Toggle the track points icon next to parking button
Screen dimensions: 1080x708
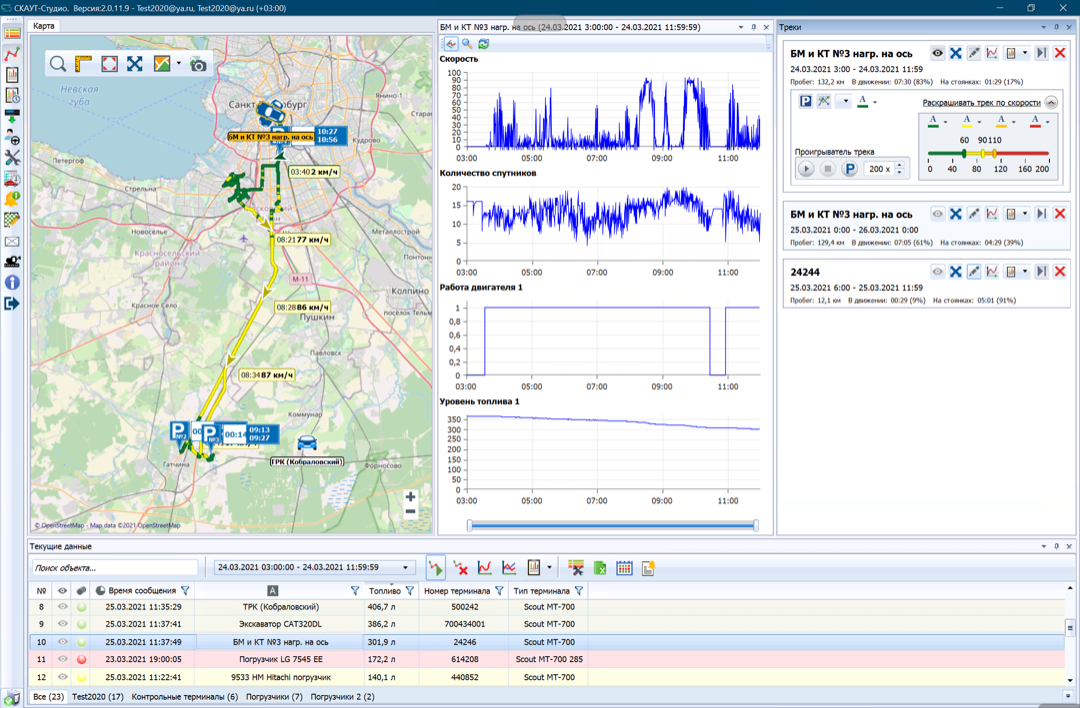824,101
